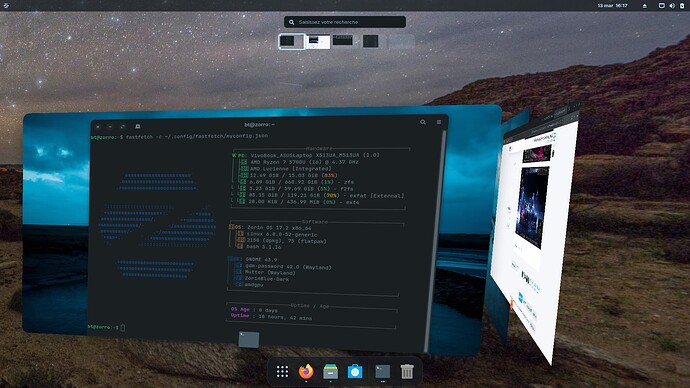
Task: Open the battery system menu in top bar
Action: [682, 6]
